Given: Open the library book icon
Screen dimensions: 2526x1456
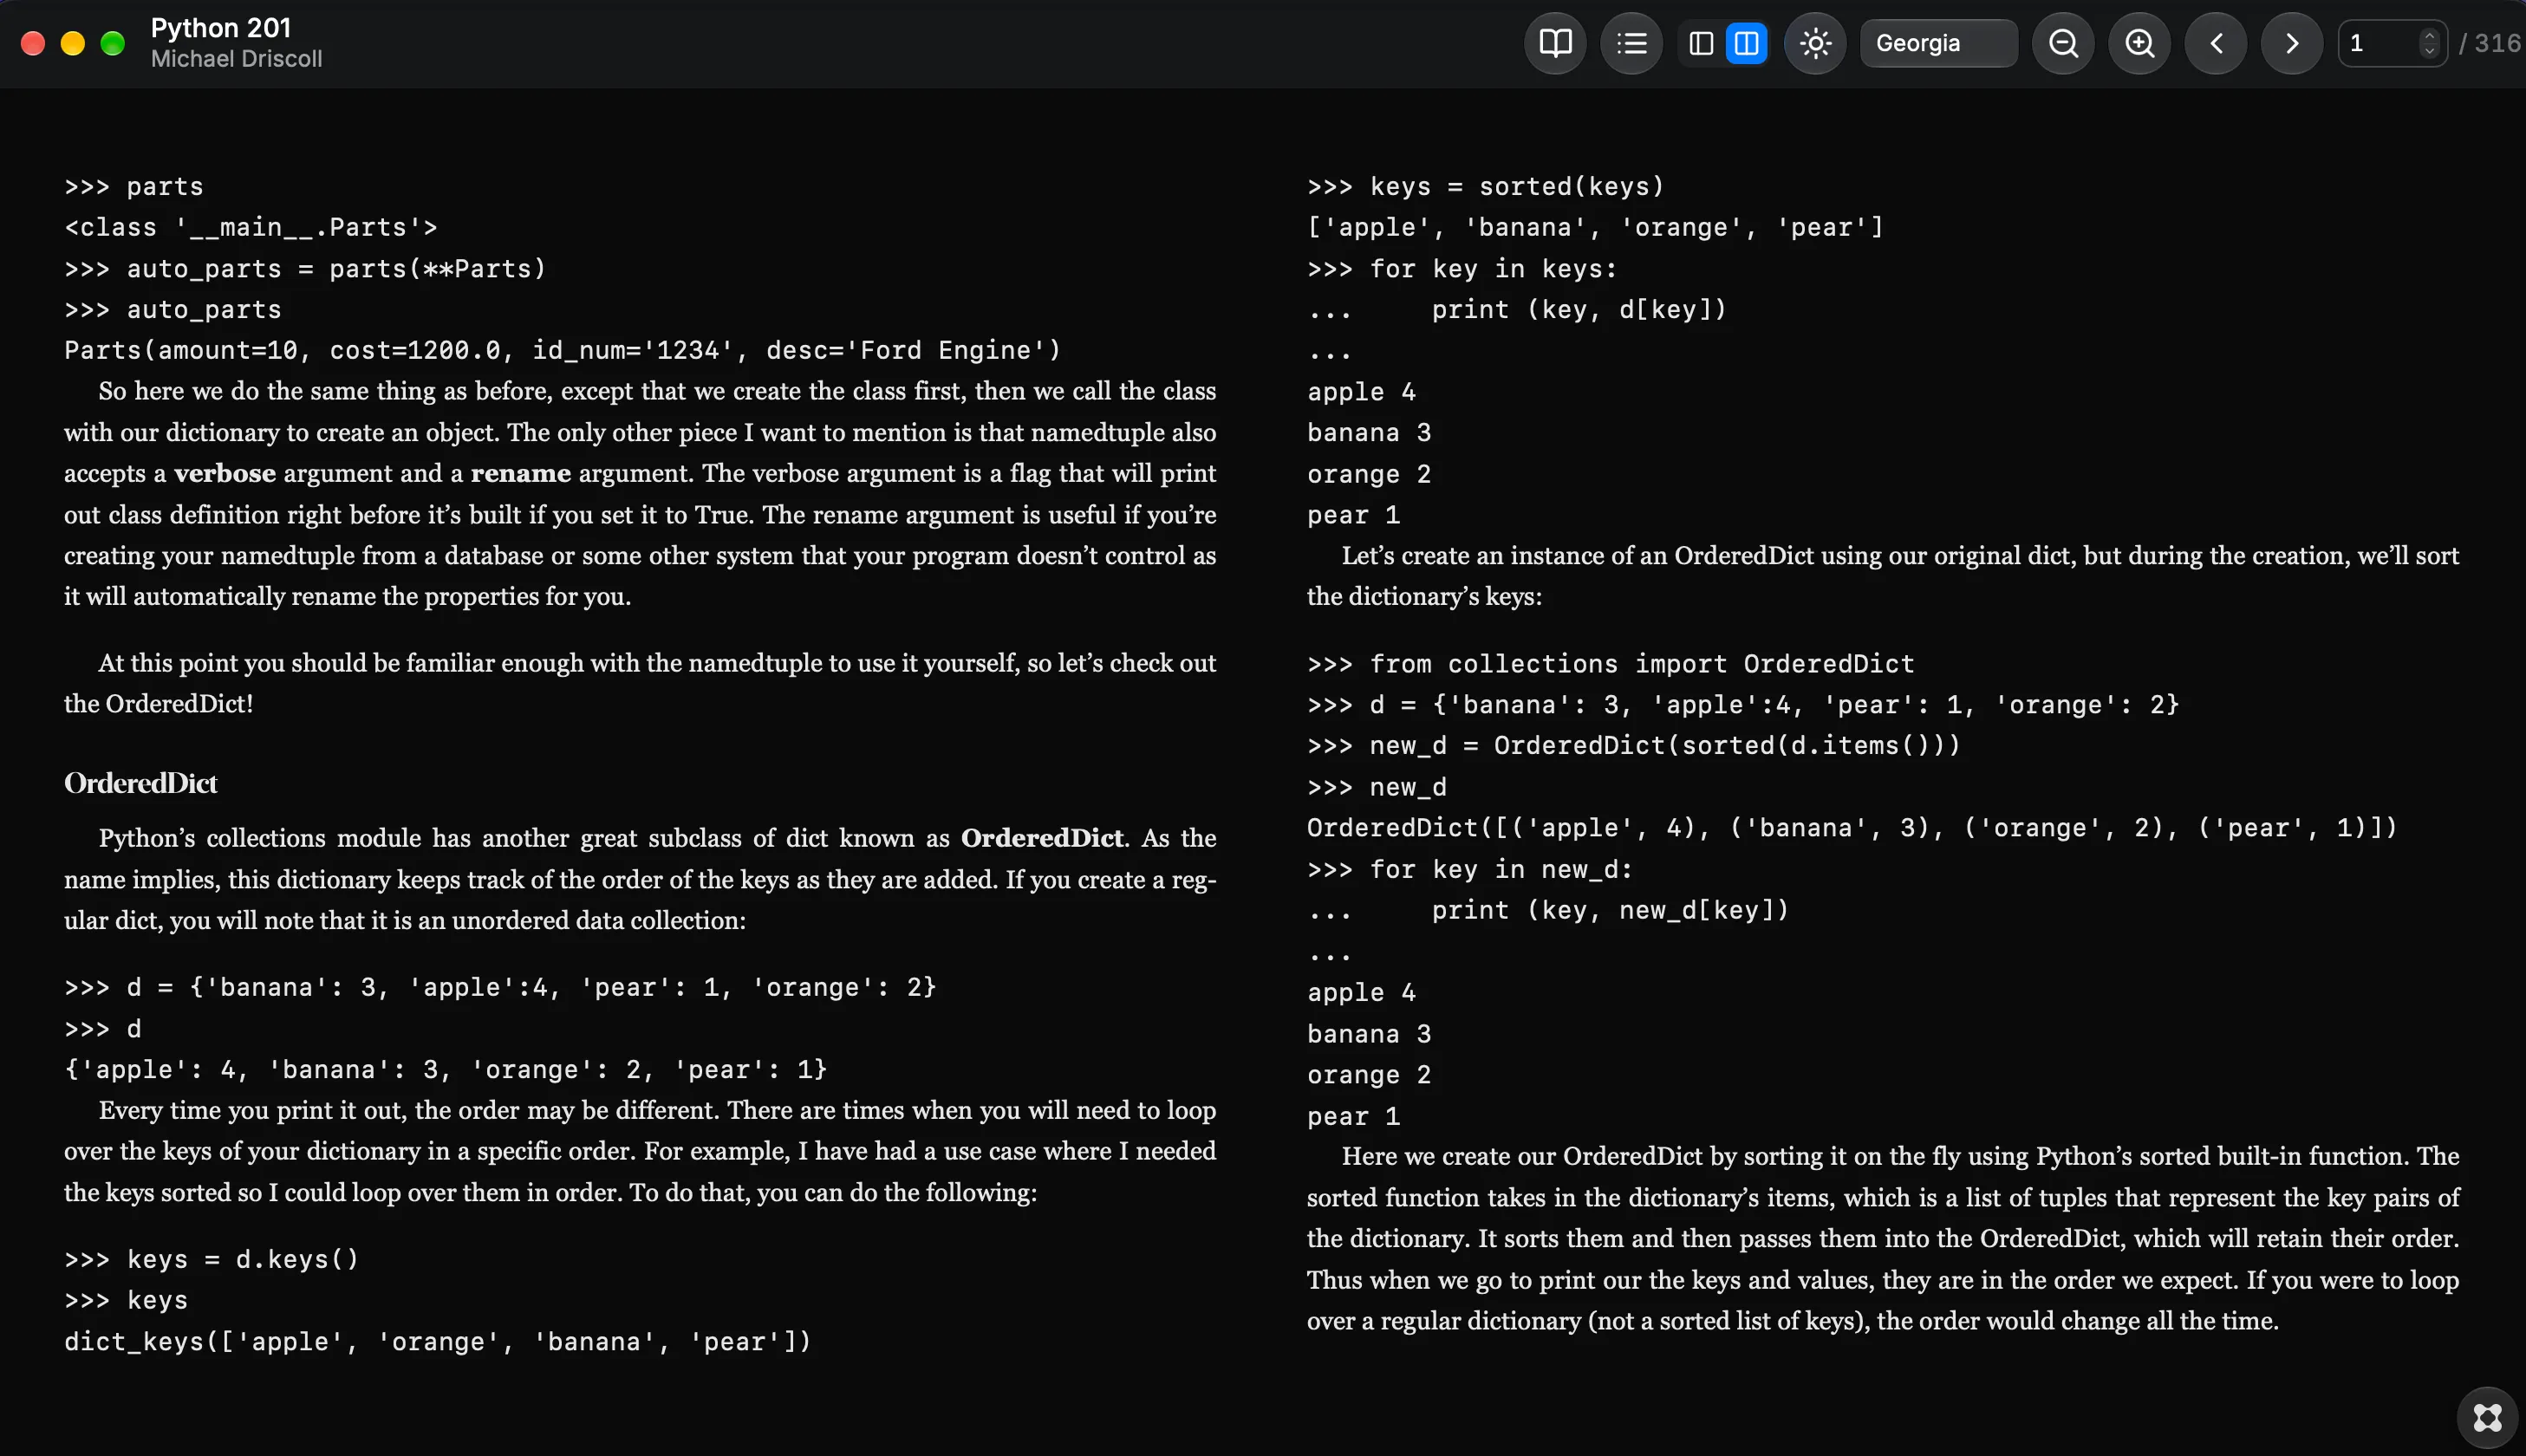Looking at the screenshot, I should (1555, 43).
